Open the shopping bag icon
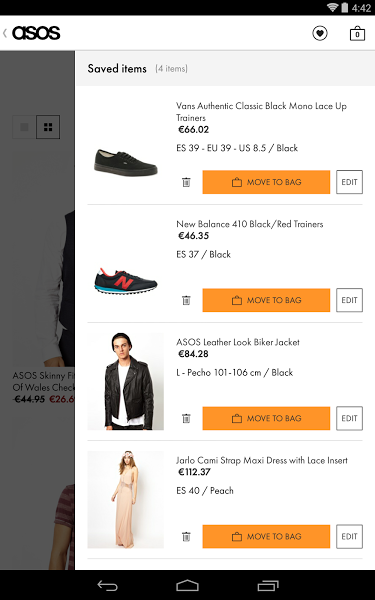The height and width of the screenshot is (600, 375). [x=357, y=33]
